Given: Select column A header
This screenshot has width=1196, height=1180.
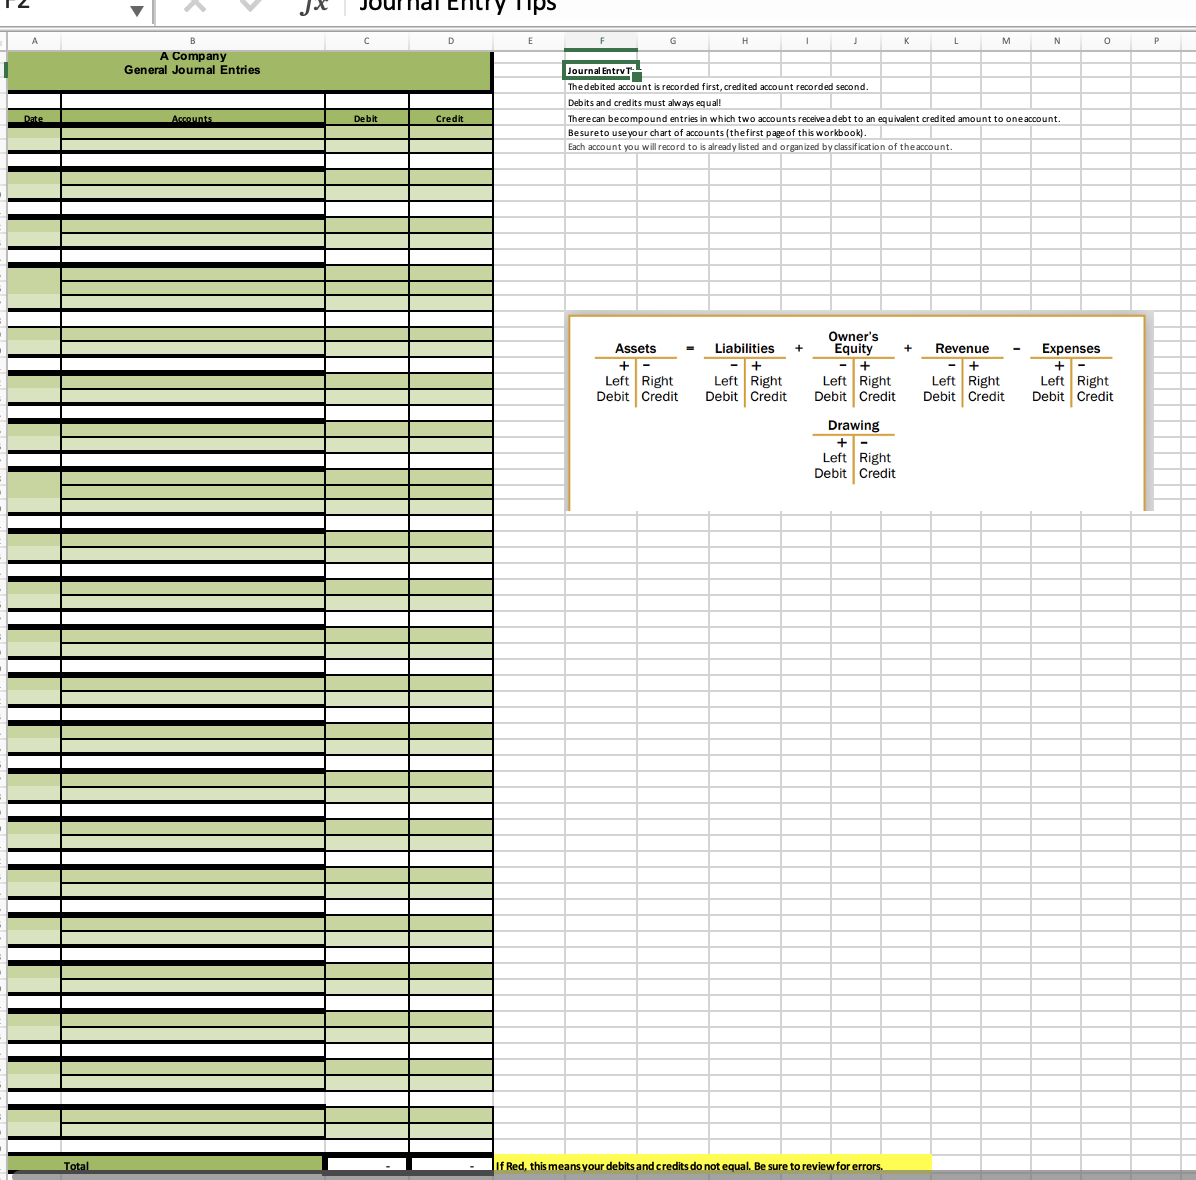Looking at the screenshot, I should tap(34, 41).
